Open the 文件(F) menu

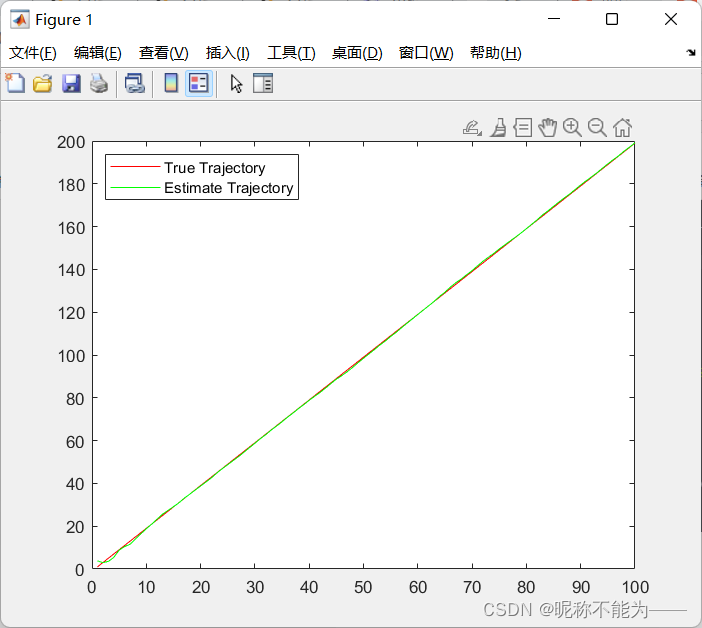tap(33, 53)
